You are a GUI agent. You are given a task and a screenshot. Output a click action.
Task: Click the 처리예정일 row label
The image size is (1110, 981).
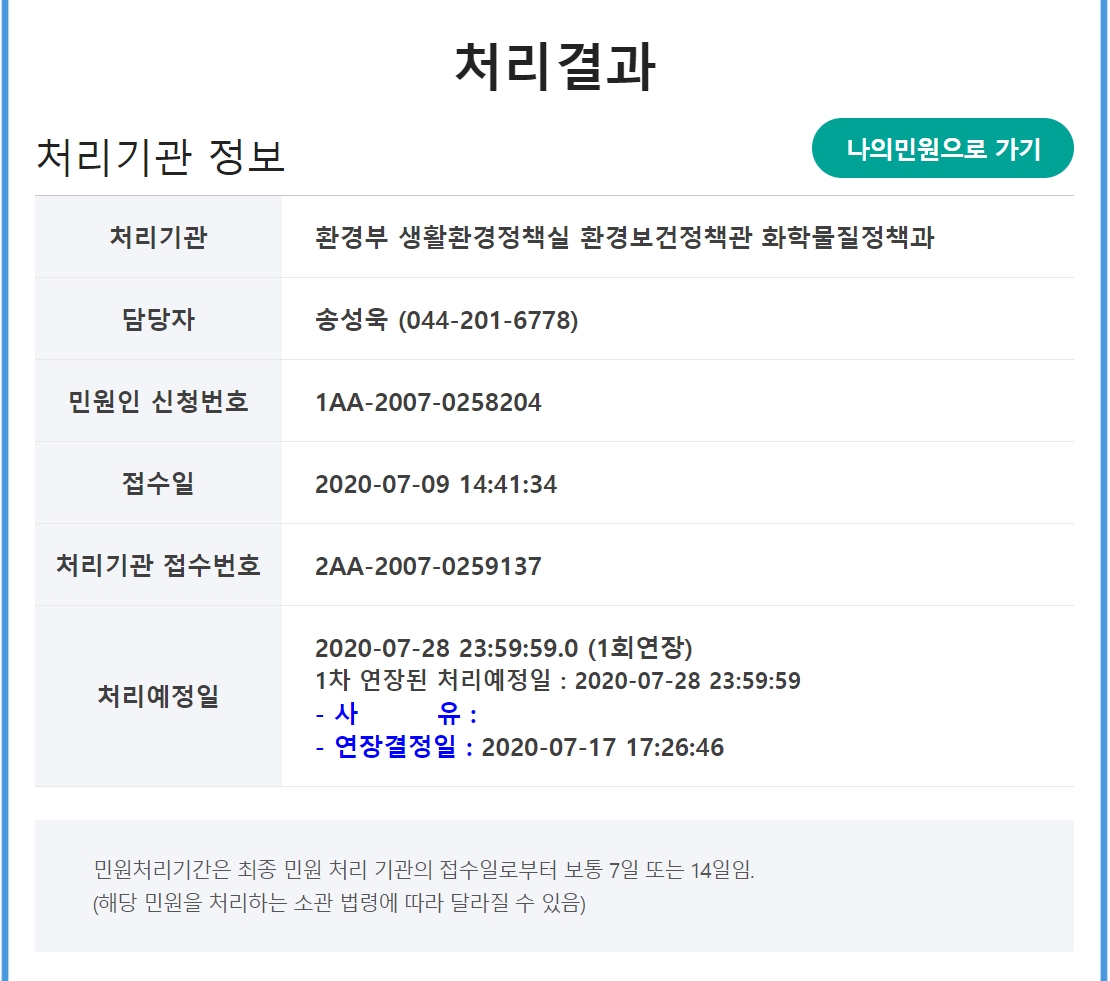click(x=158, y=696)
